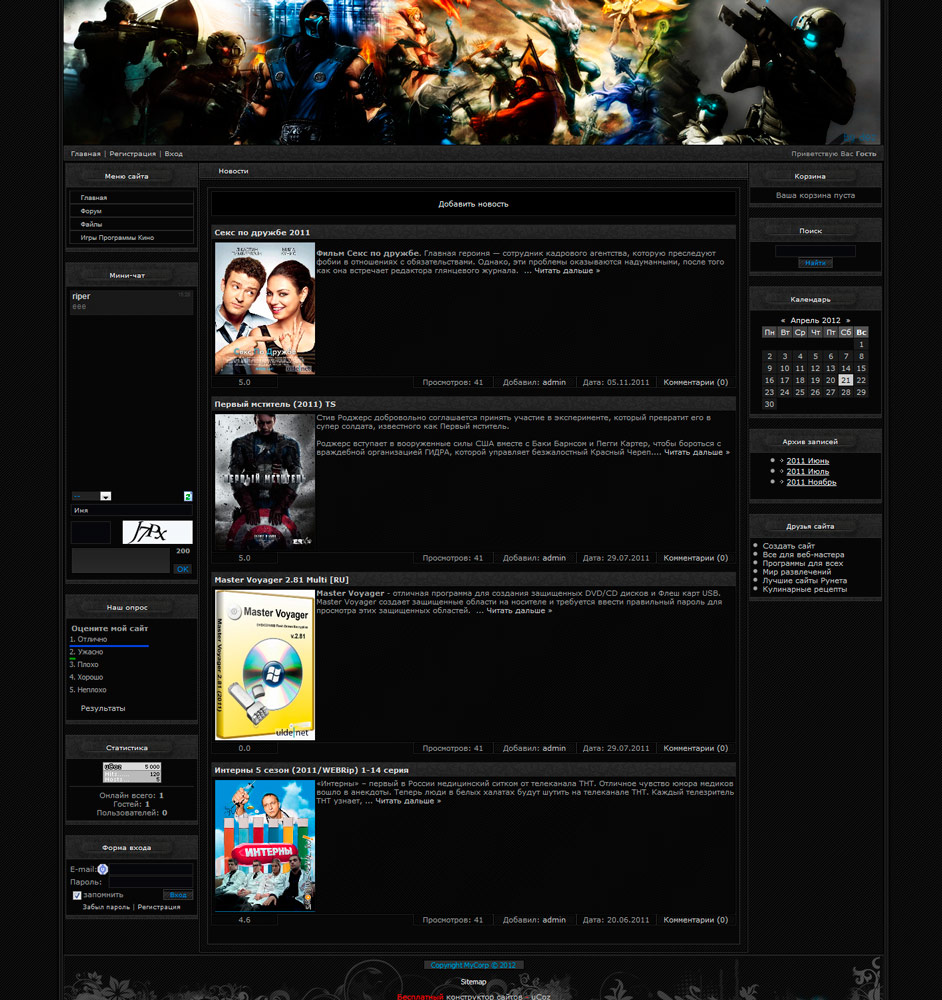Open news title 'Первый мститель (2011) TS'
The width and height of the screenshot is (942, 1000).
coord(275,404)
